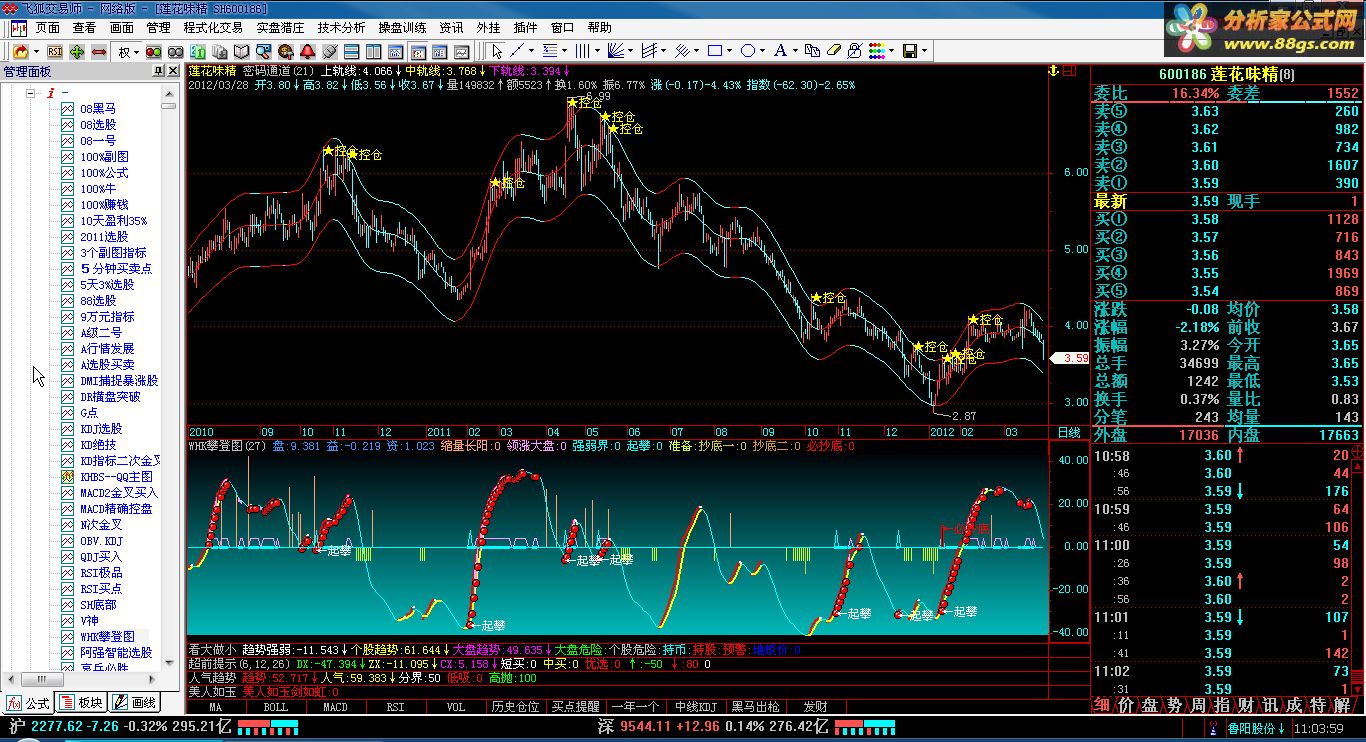
Task: Select the rectangle drawing tool
Action: [x=715, y=51]
